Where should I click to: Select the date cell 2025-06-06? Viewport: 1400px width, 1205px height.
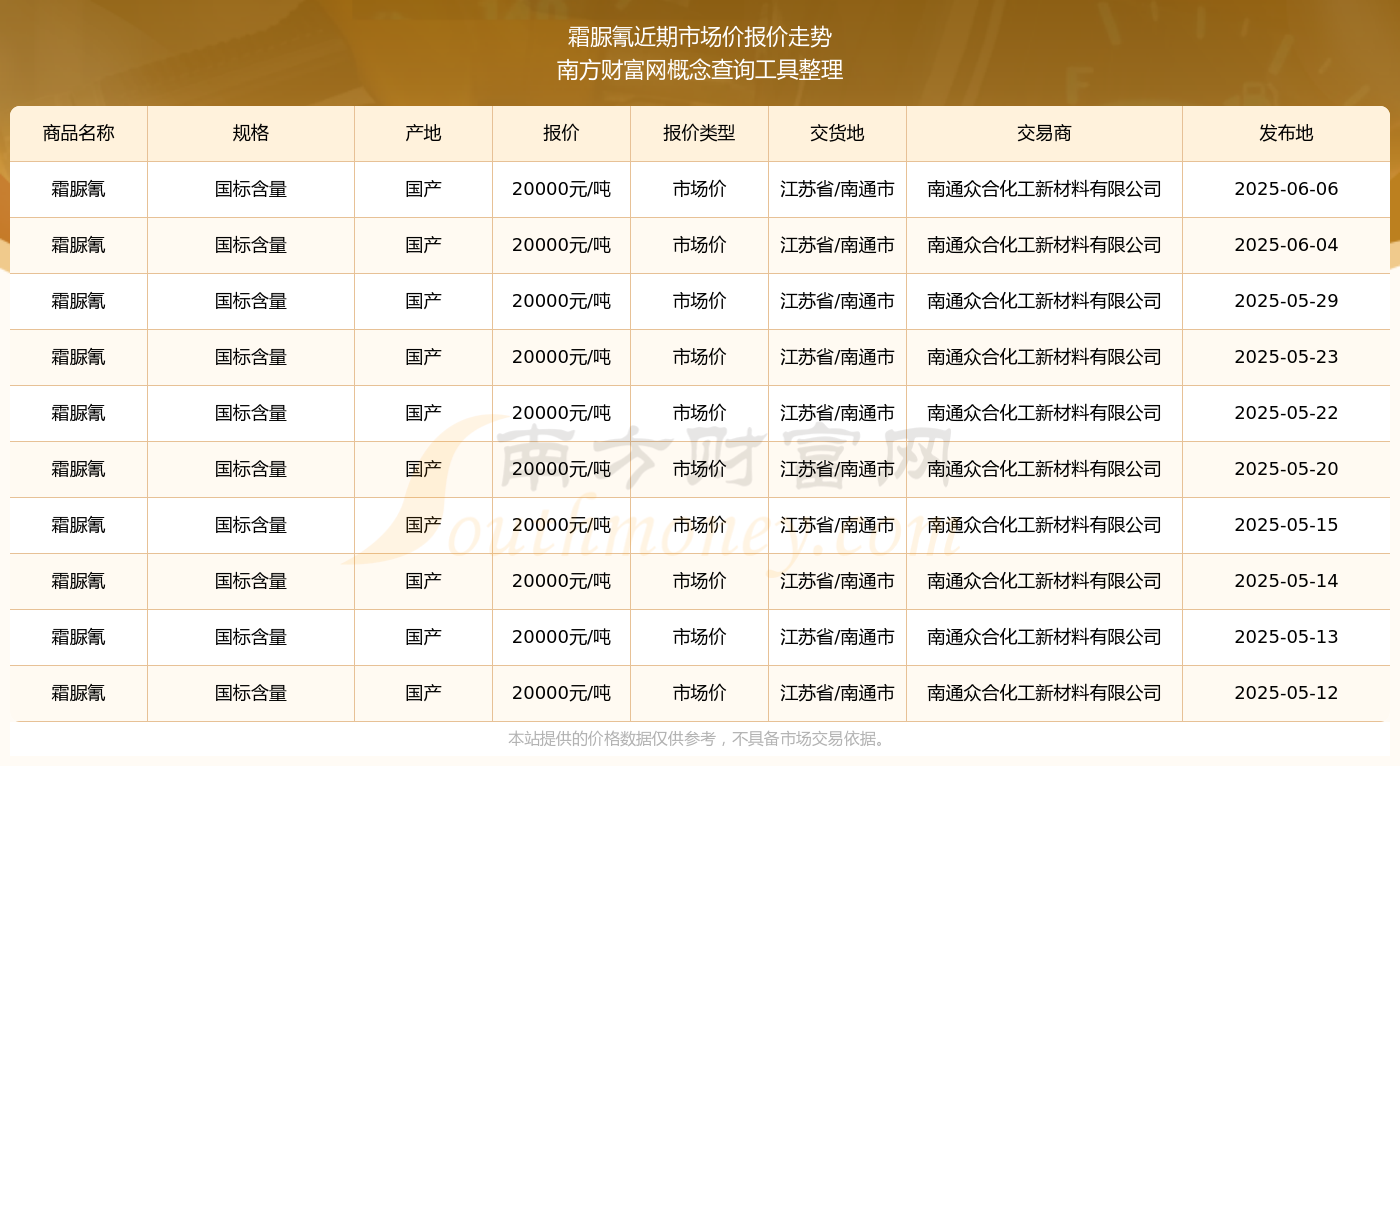1286,189
